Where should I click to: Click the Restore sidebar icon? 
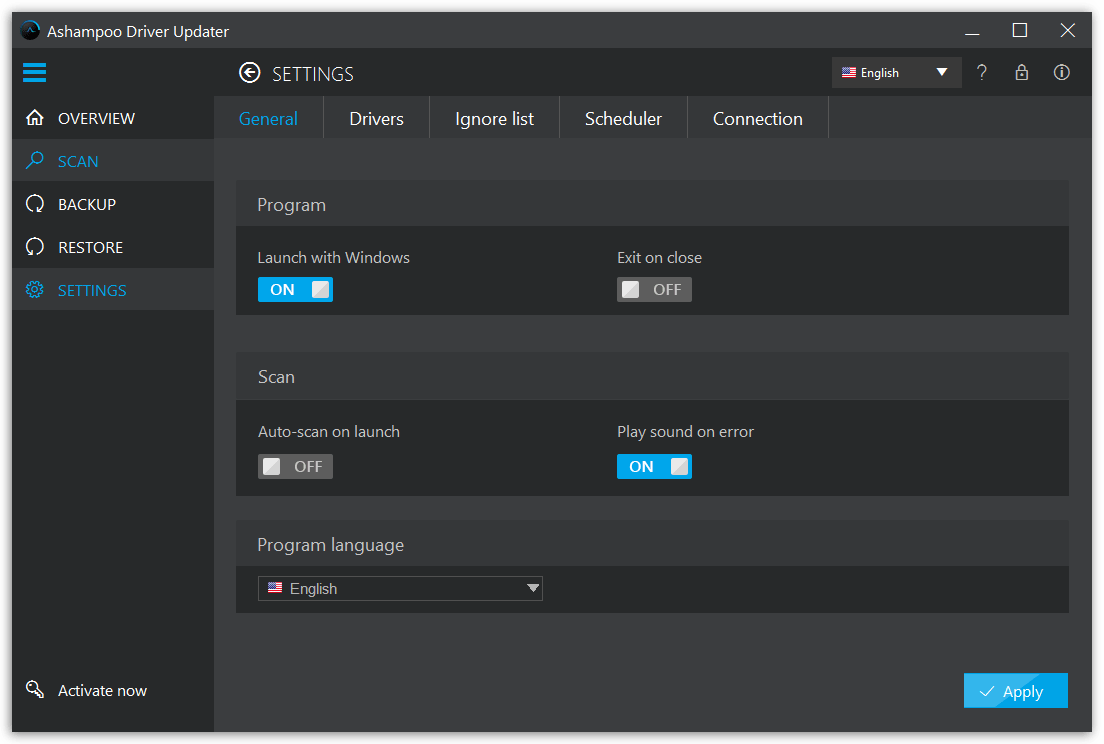[34, 246]
